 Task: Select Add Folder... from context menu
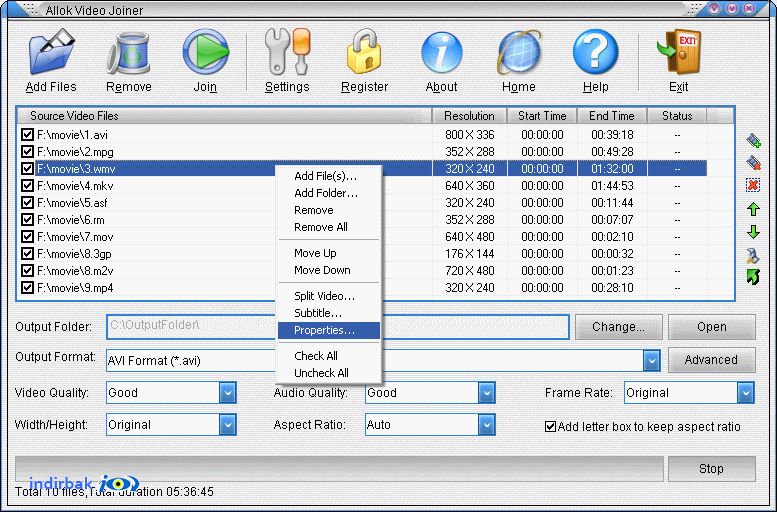329,193
